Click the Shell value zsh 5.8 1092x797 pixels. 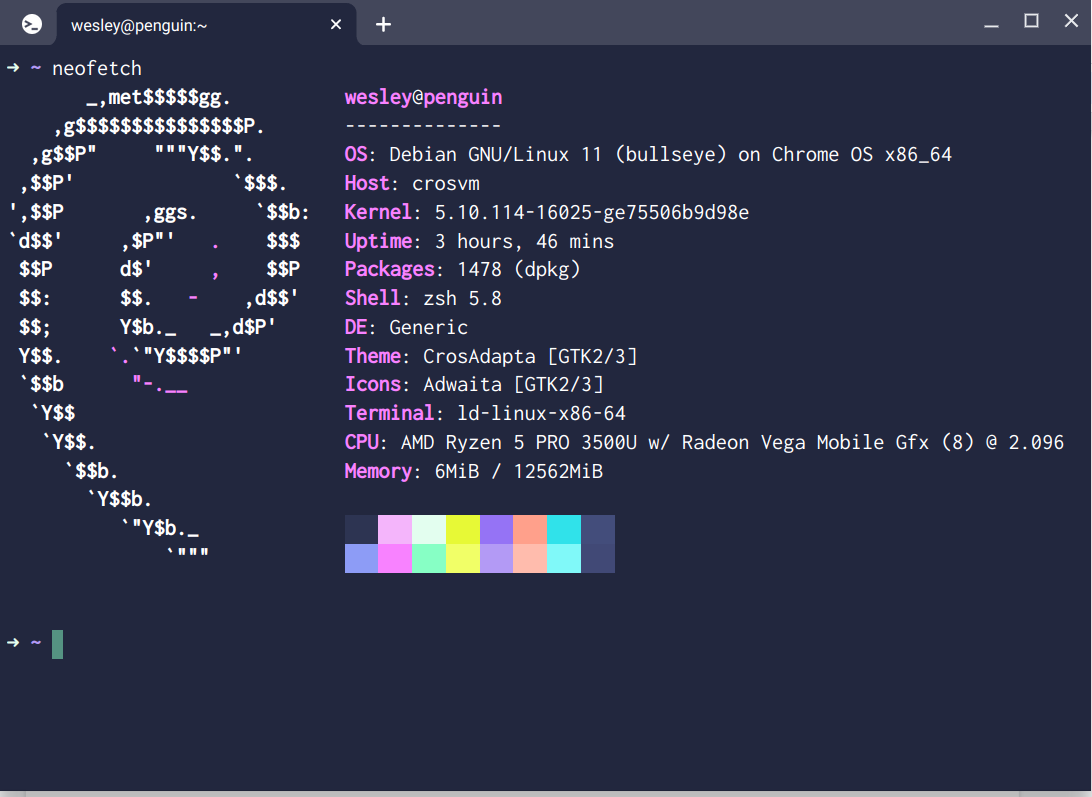point(462,299)
